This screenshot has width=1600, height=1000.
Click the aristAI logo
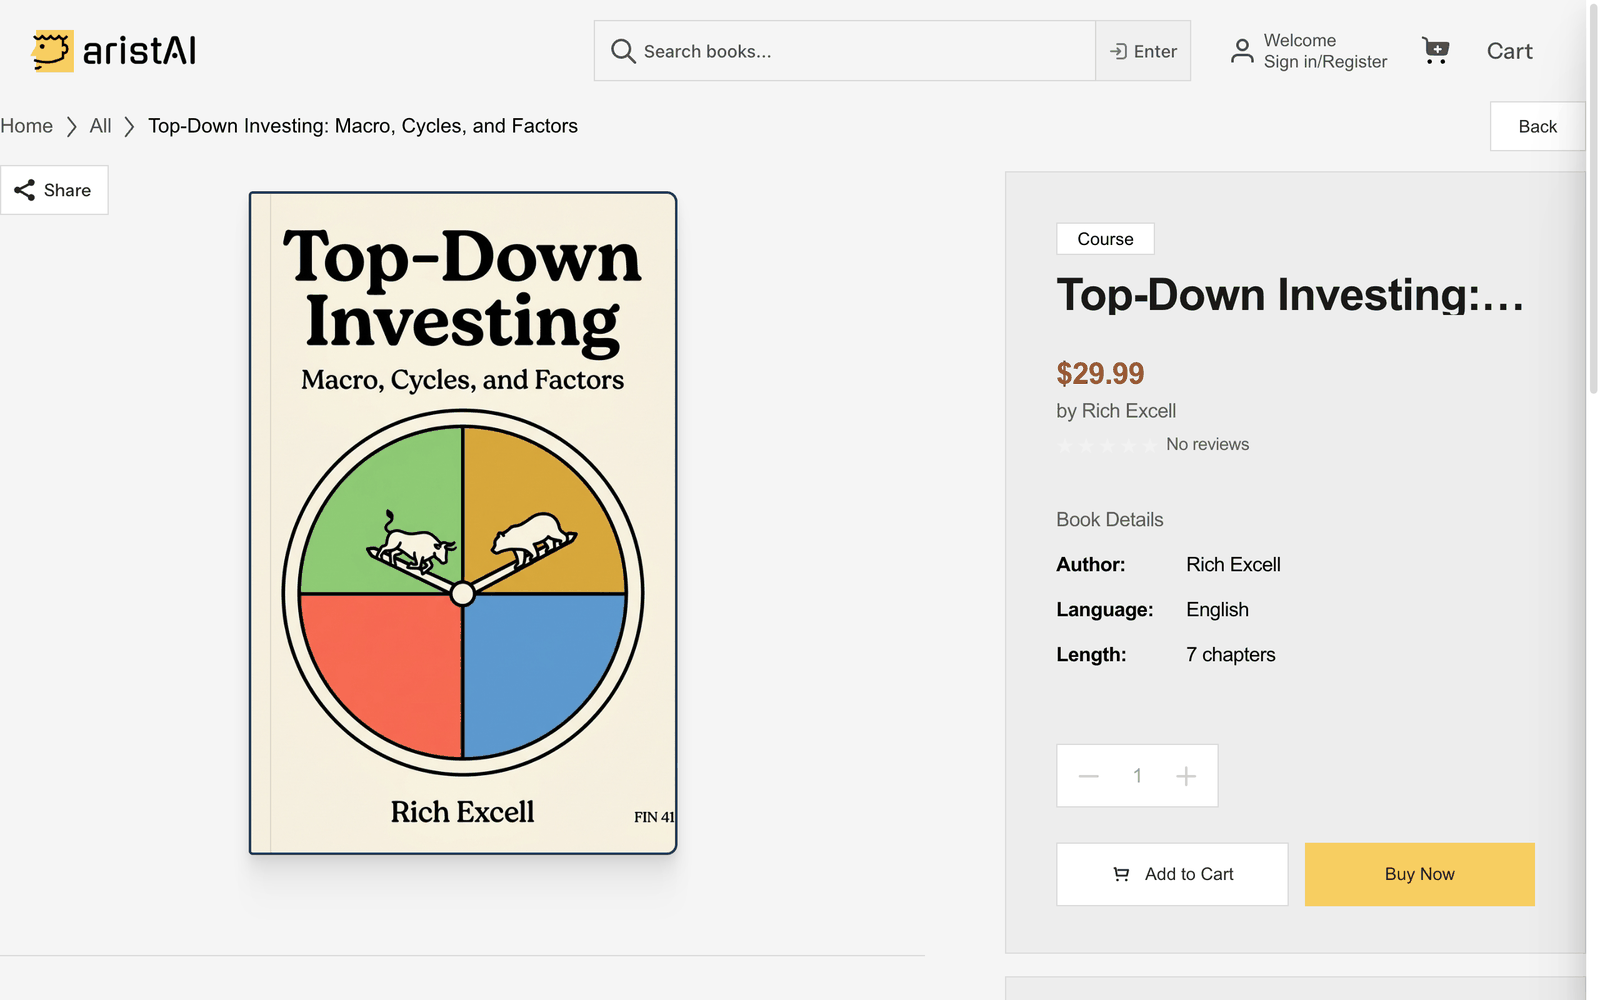[114, 51]
